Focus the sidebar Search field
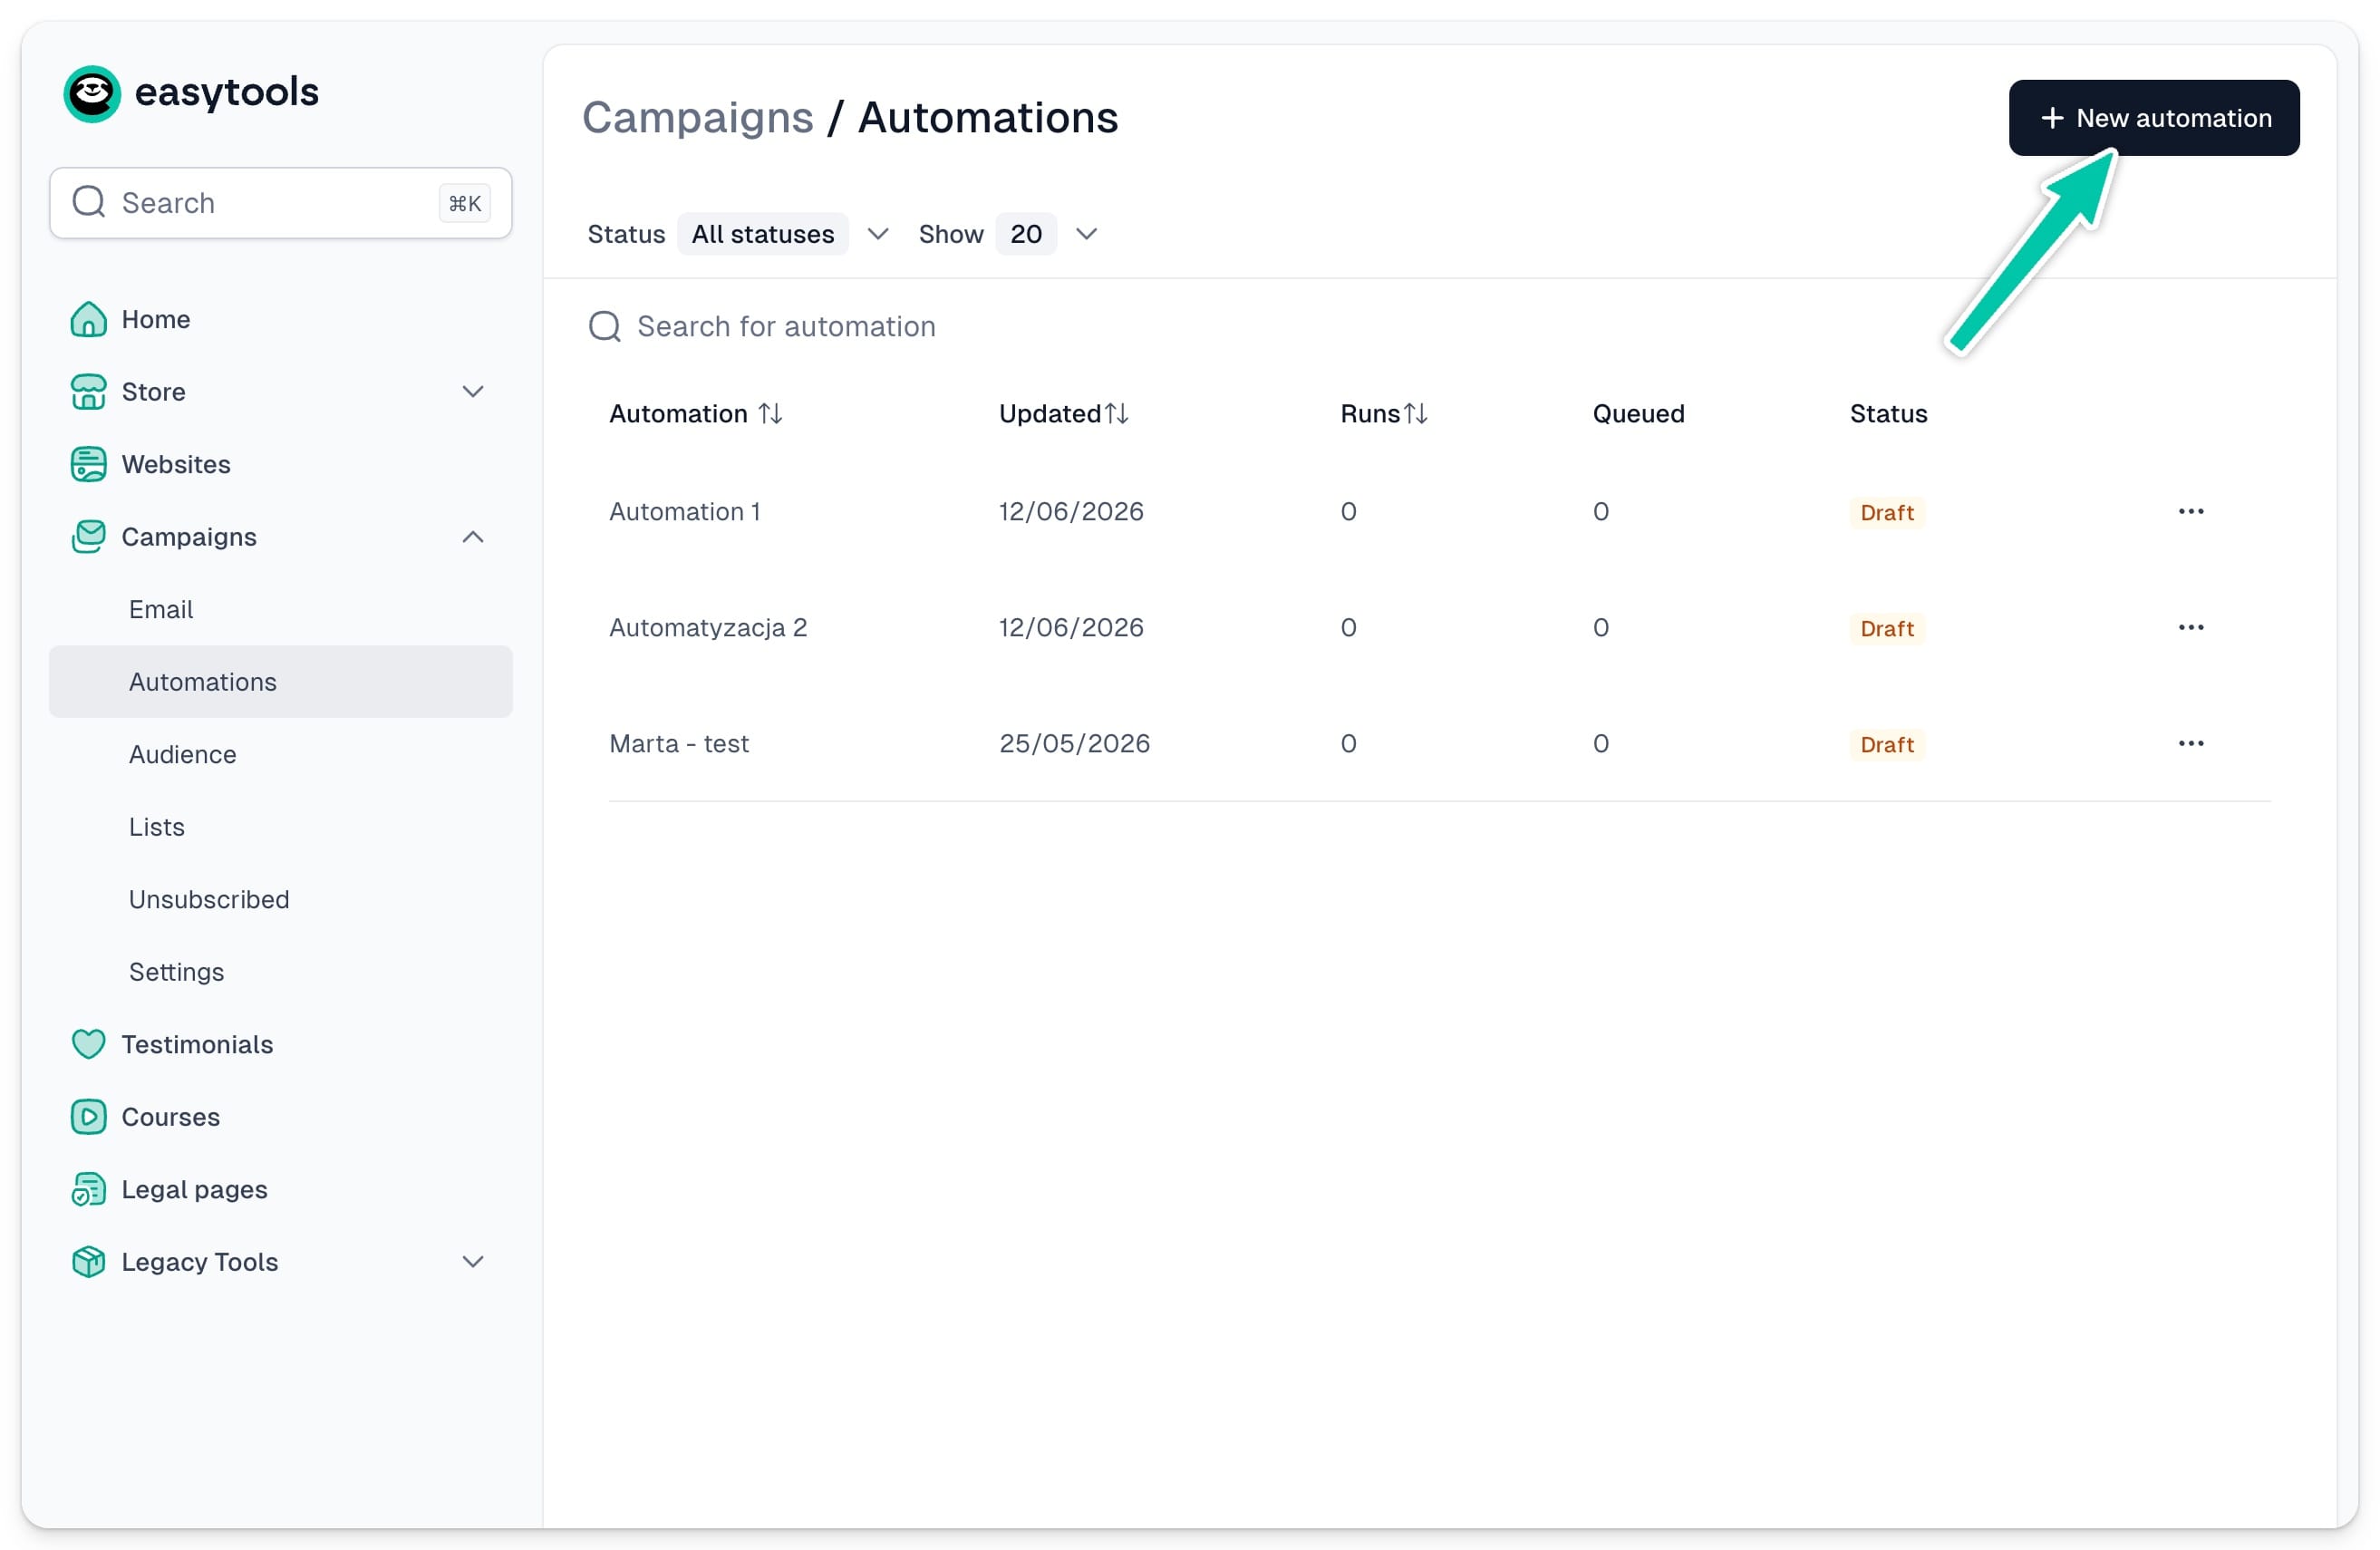The height and width of the screenshot is (1550, 2380). coord(281,203)
